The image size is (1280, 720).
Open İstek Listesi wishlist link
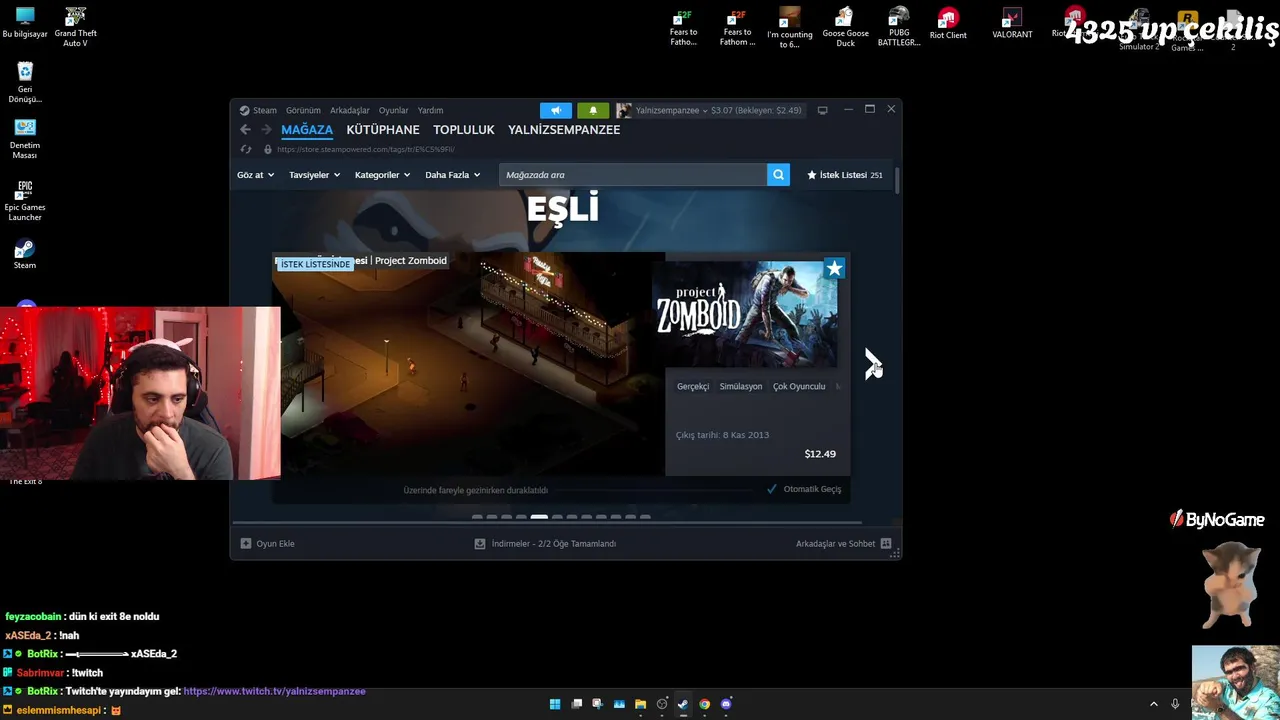coord(844,175)
